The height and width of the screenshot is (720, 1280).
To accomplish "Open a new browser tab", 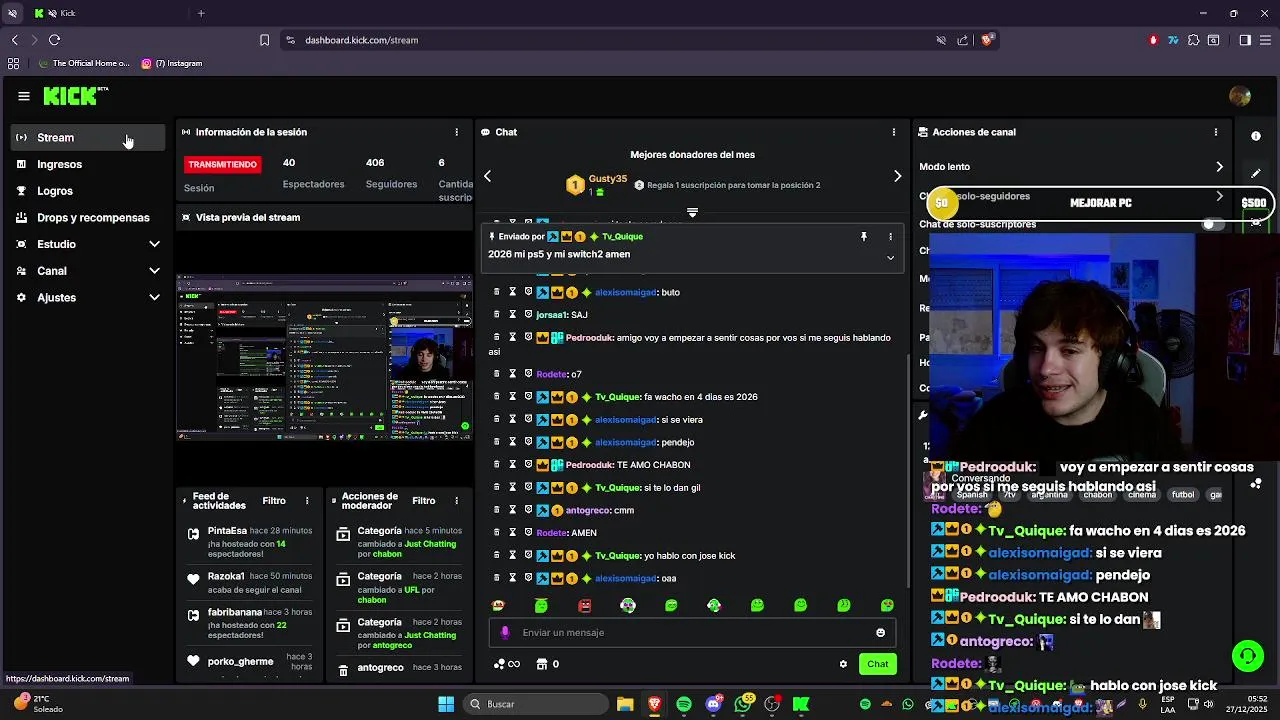I will click(201, 13).
